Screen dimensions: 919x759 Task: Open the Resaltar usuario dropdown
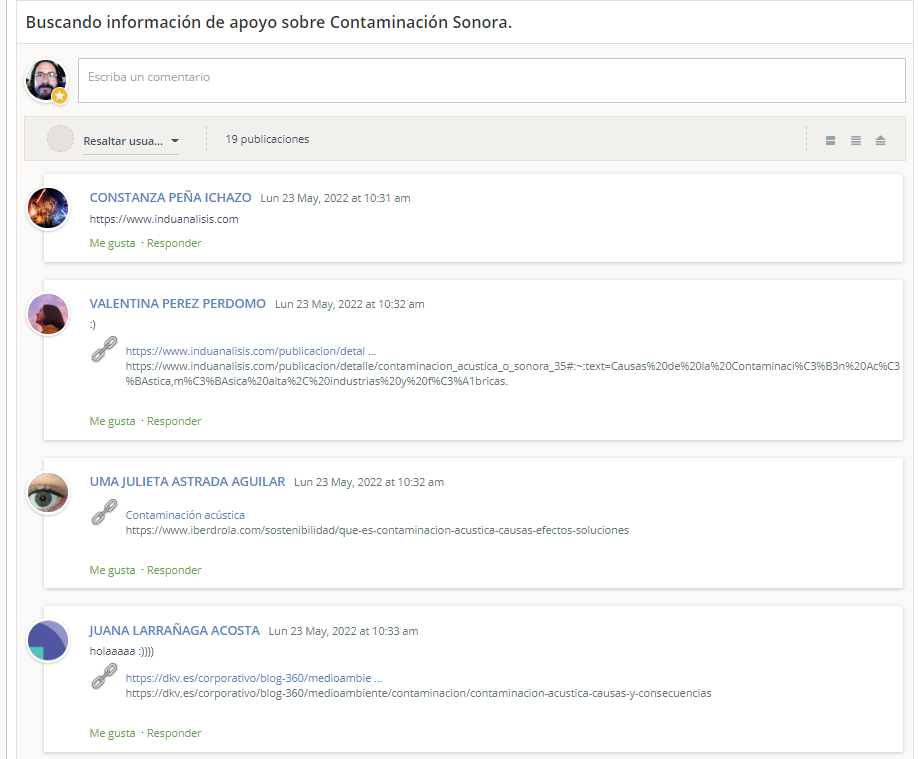click(131, 141)
